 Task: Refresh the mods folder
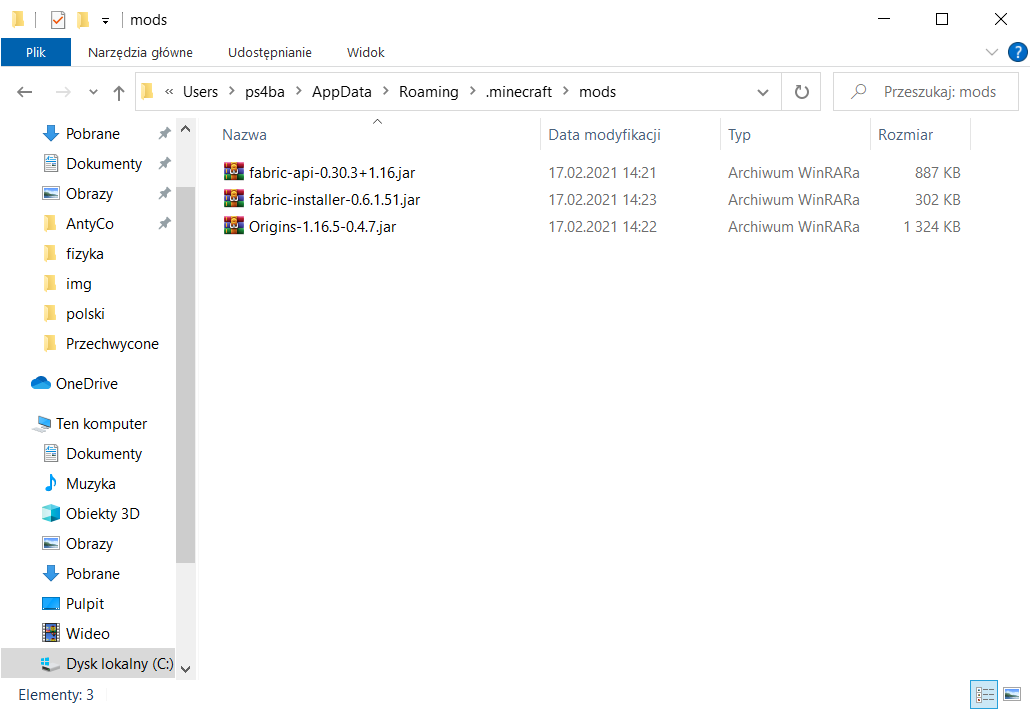coord(801,92)
